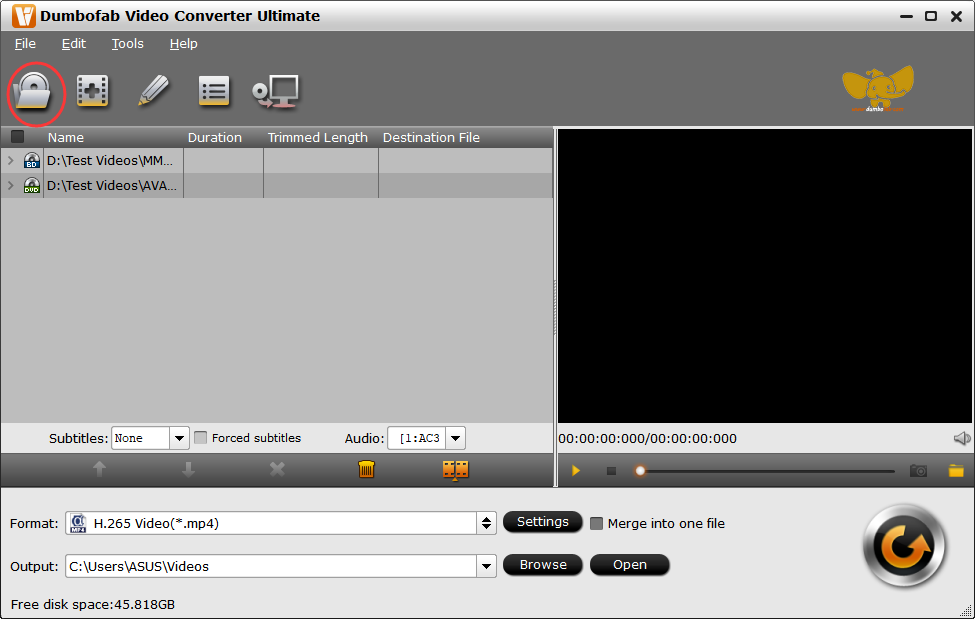Take a snapshot with the camera icon
975x619 pixels.
pyautogui.click(x=918, y=470)
